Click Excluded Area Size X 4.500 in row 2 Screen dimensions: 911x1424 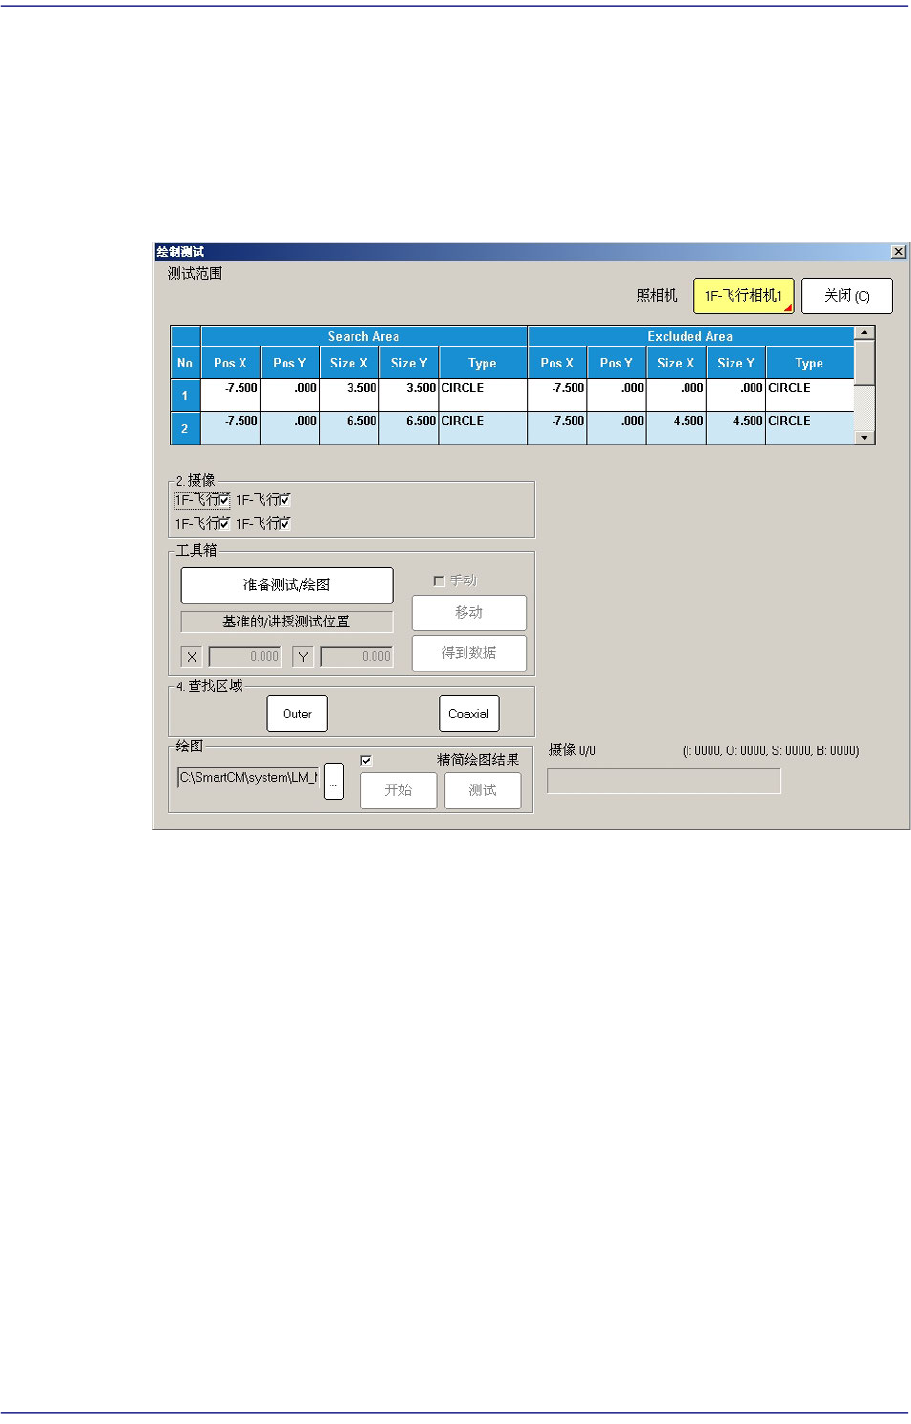(x=676, y=428)
